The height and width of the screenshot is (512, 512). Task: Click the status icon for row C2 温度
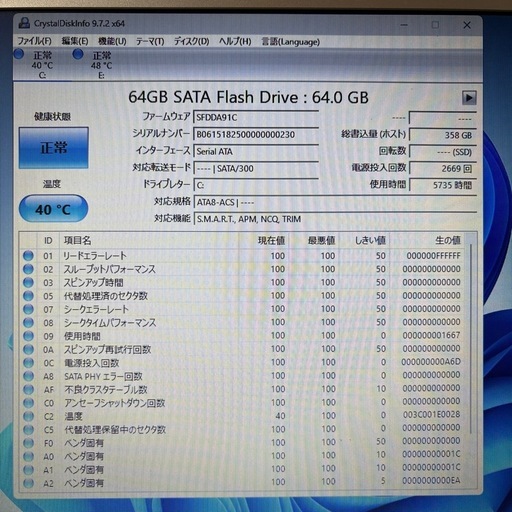coord(28,416)
